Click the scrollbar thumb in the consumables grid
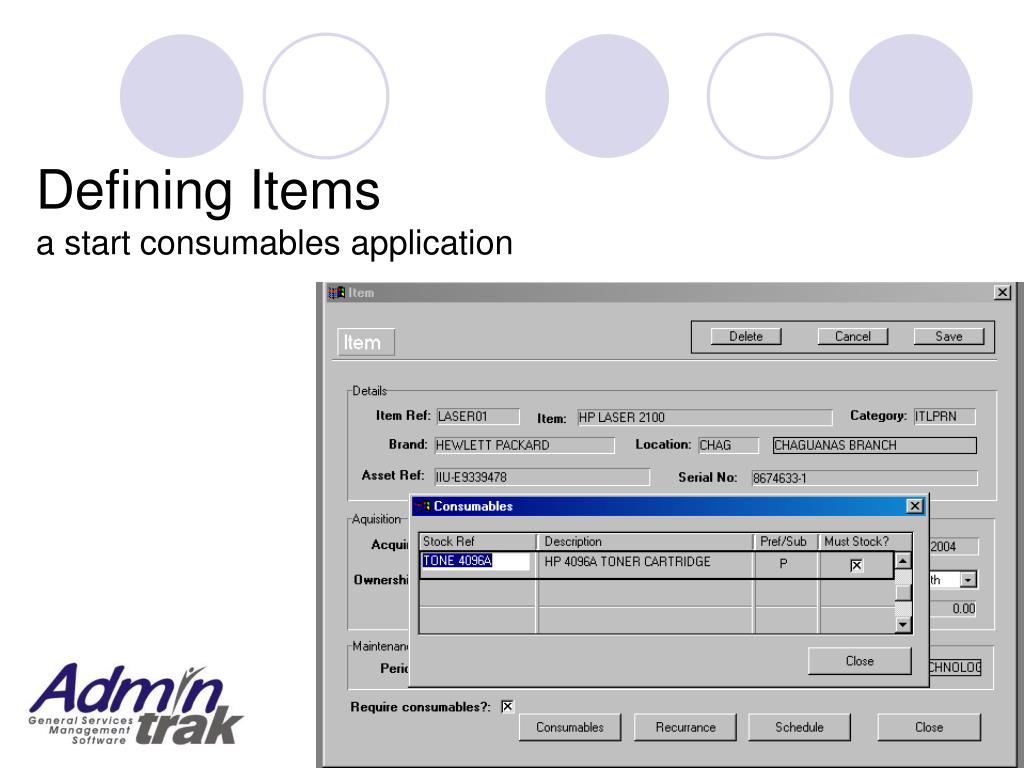 point(903,592)
